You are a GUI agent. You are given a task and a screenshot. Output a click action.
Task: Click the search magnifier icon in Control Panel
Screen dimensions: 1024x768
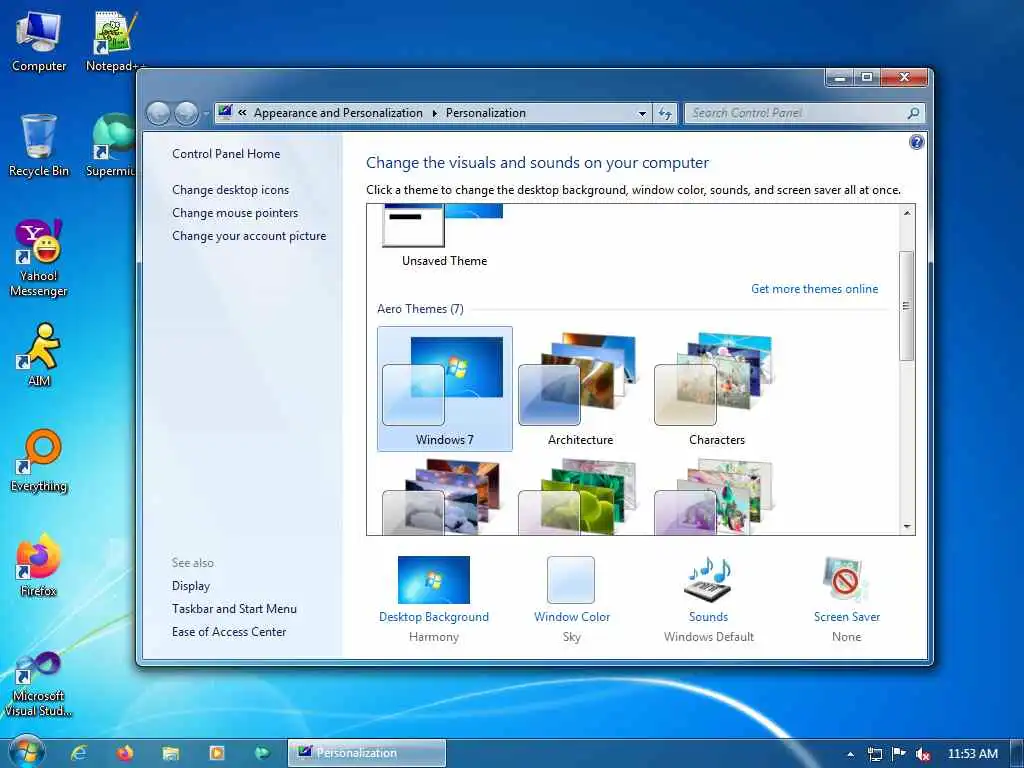click(913, 113)
